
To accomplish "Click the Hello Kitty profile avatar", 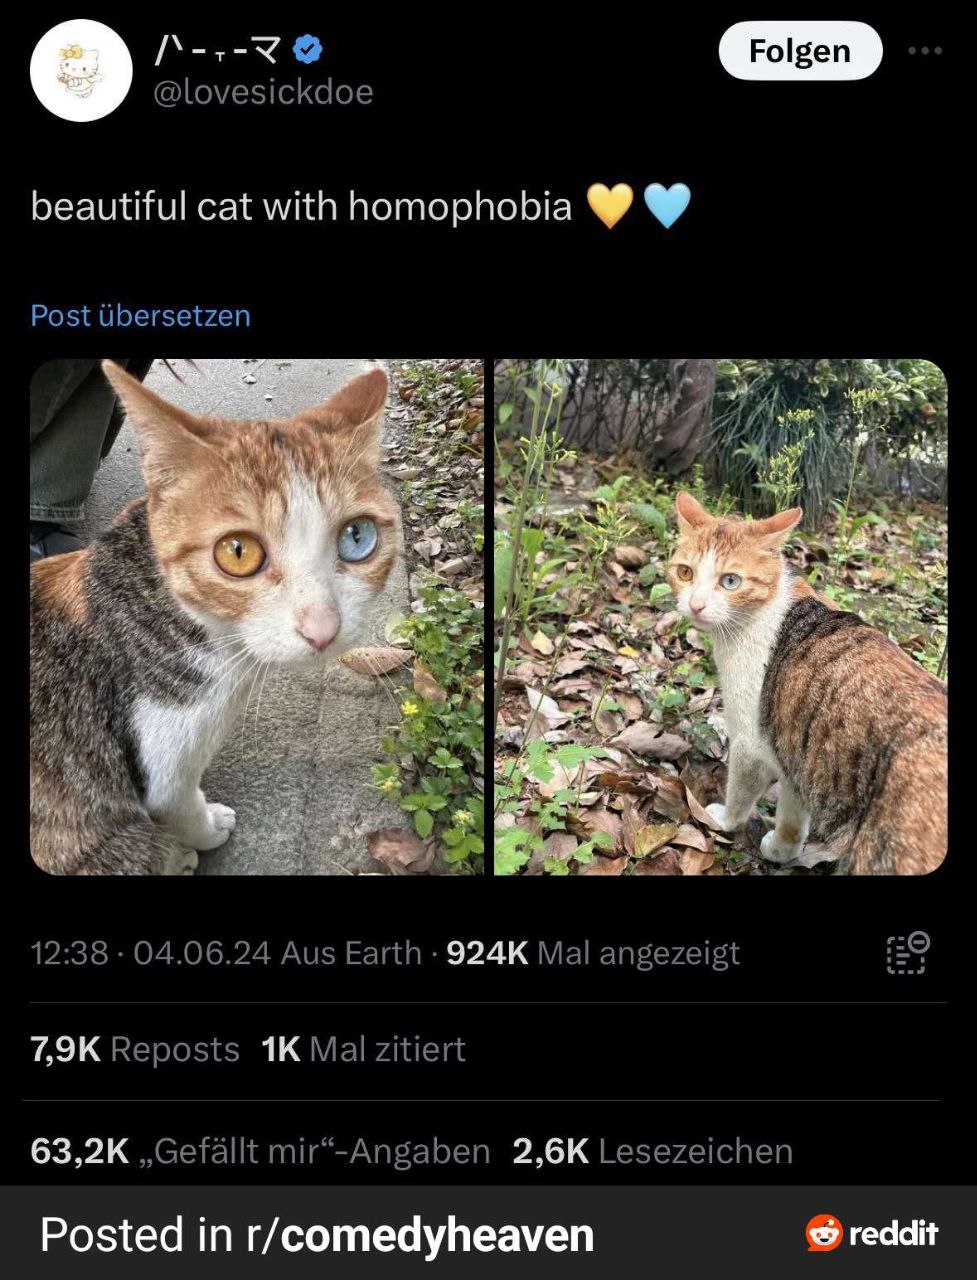I will click(x=81, y=70).
